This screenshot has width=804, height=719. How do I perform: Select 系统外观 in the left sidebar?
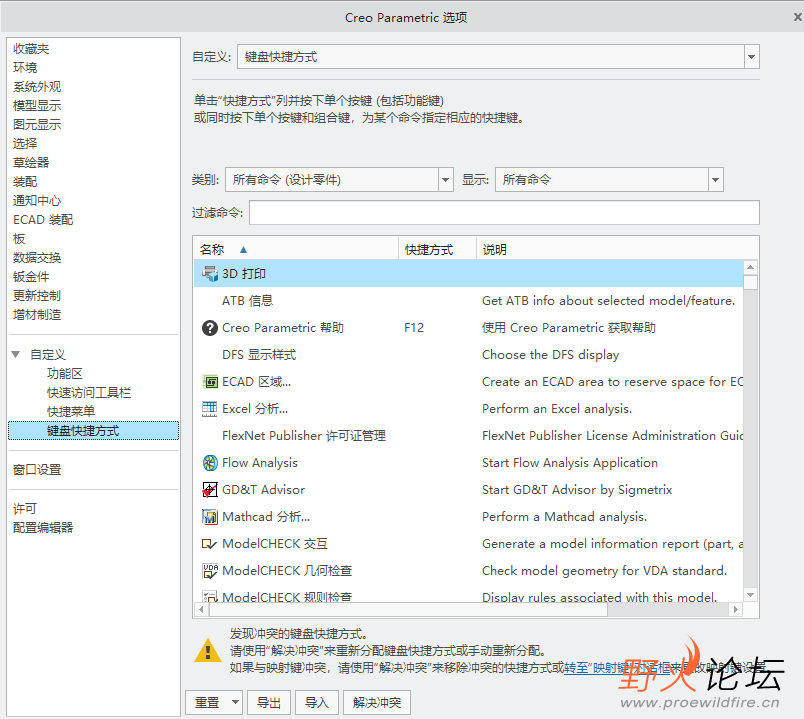point(37,87)
